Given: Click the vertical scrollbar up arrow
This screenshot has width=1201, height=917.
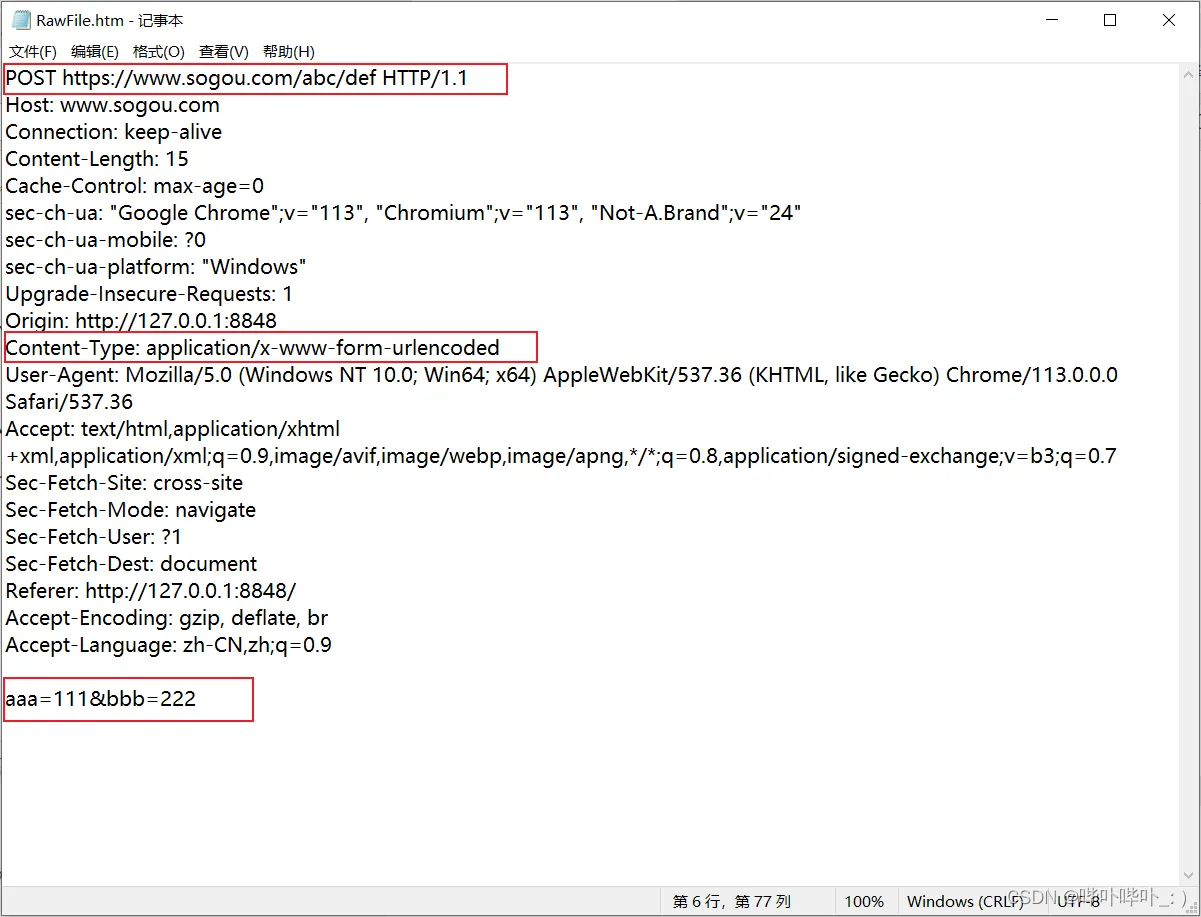Looking at the screenshot, I should tap(1190, 75).
